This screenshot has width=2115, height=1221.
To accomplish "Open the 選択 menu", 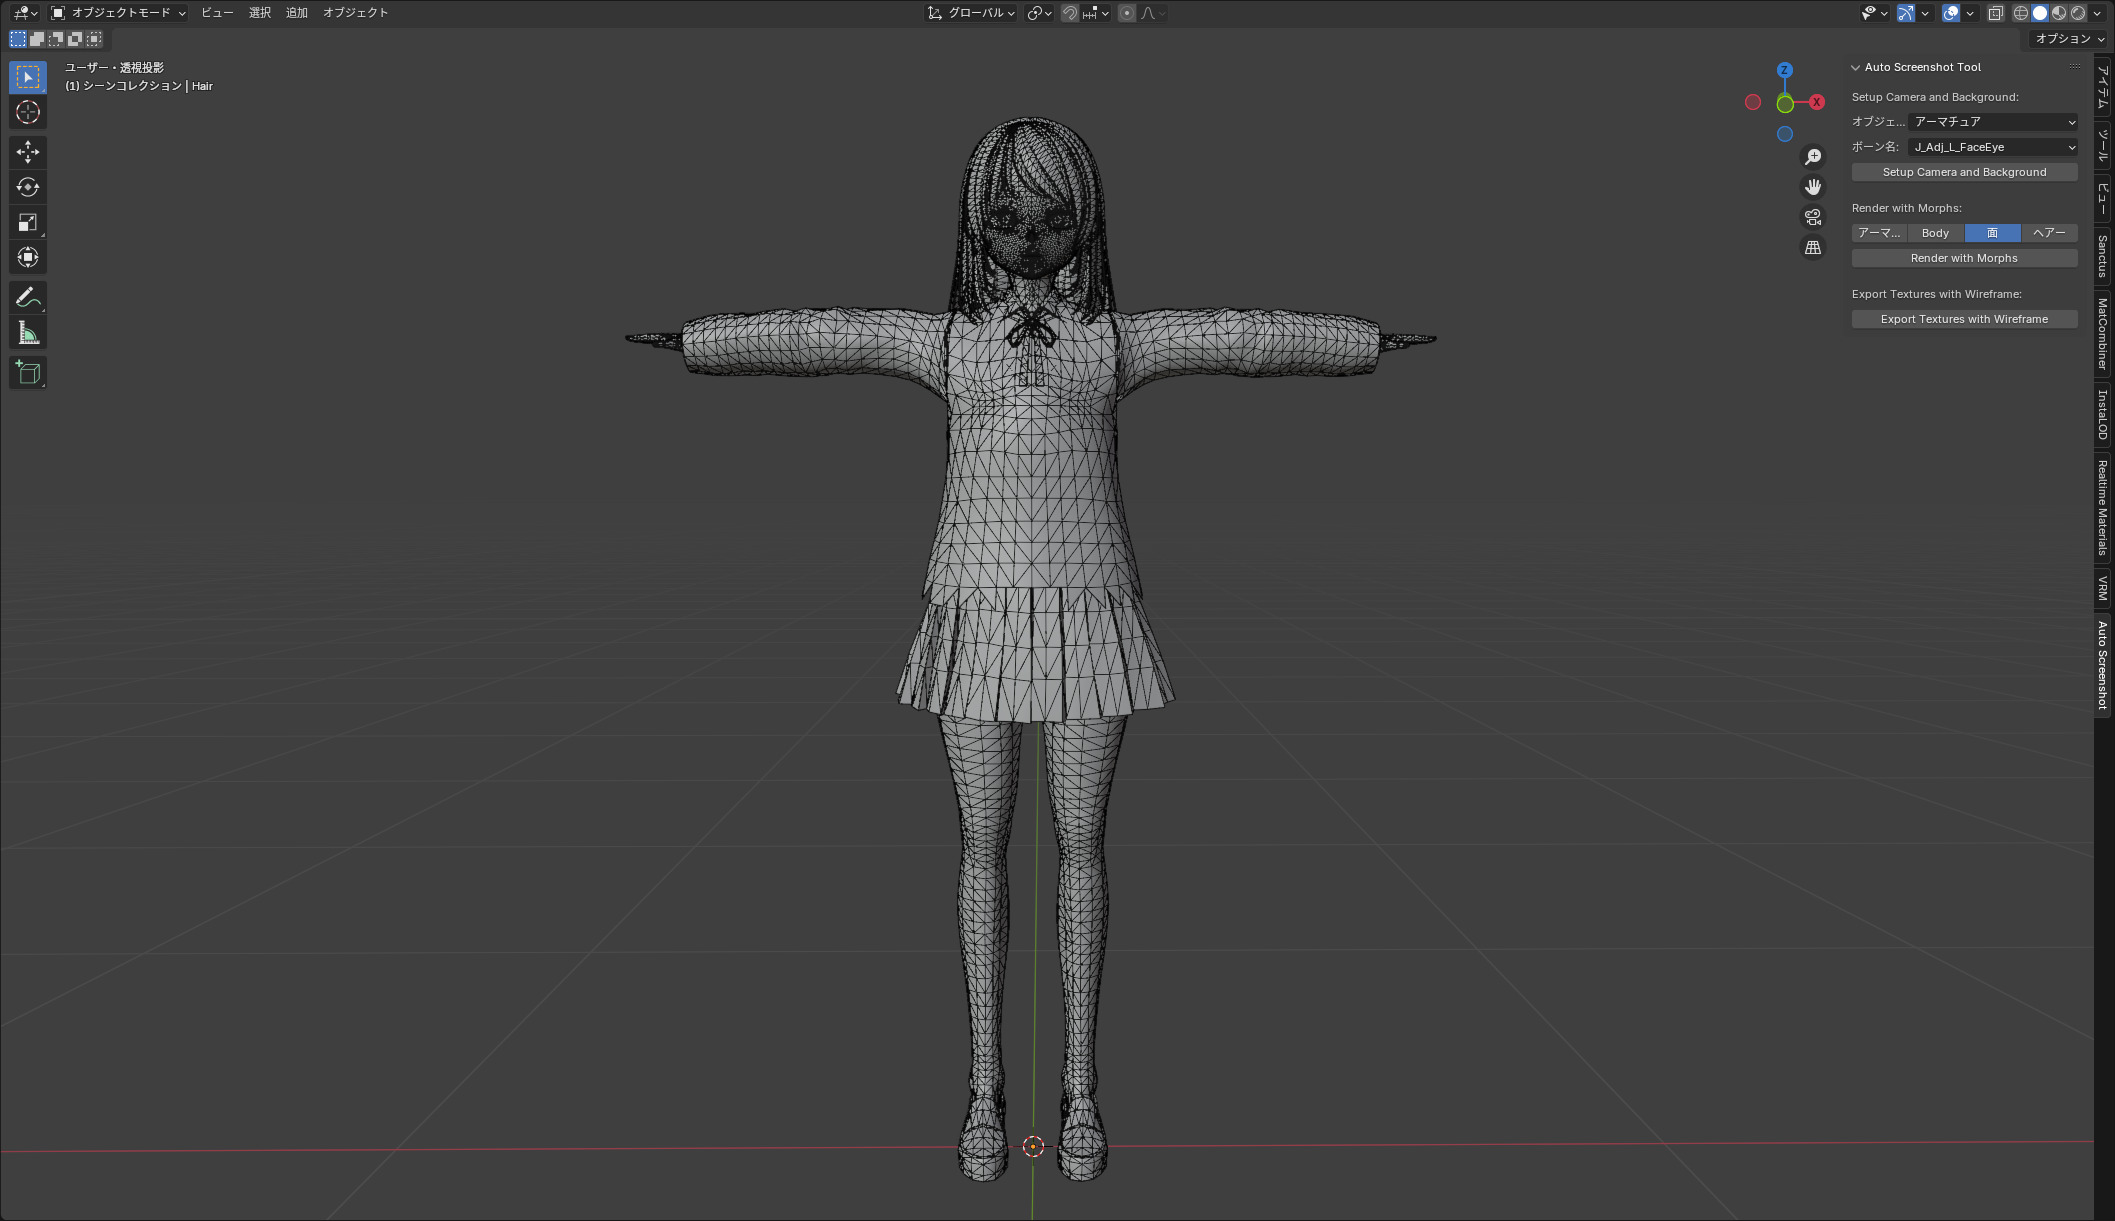I will click(260, 13).
